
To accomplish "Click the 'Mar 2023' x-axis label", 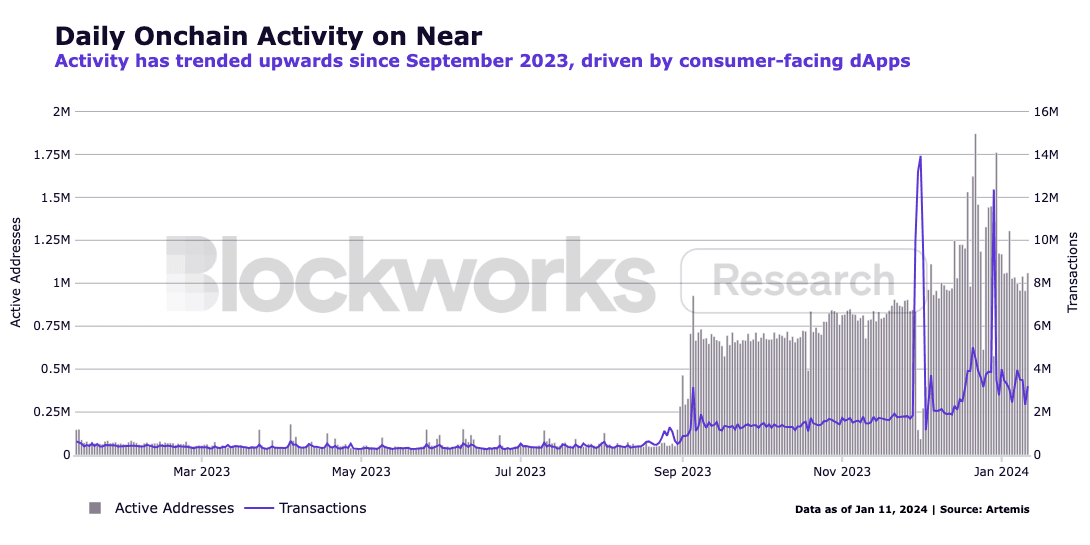I will [x=202, y=473].
